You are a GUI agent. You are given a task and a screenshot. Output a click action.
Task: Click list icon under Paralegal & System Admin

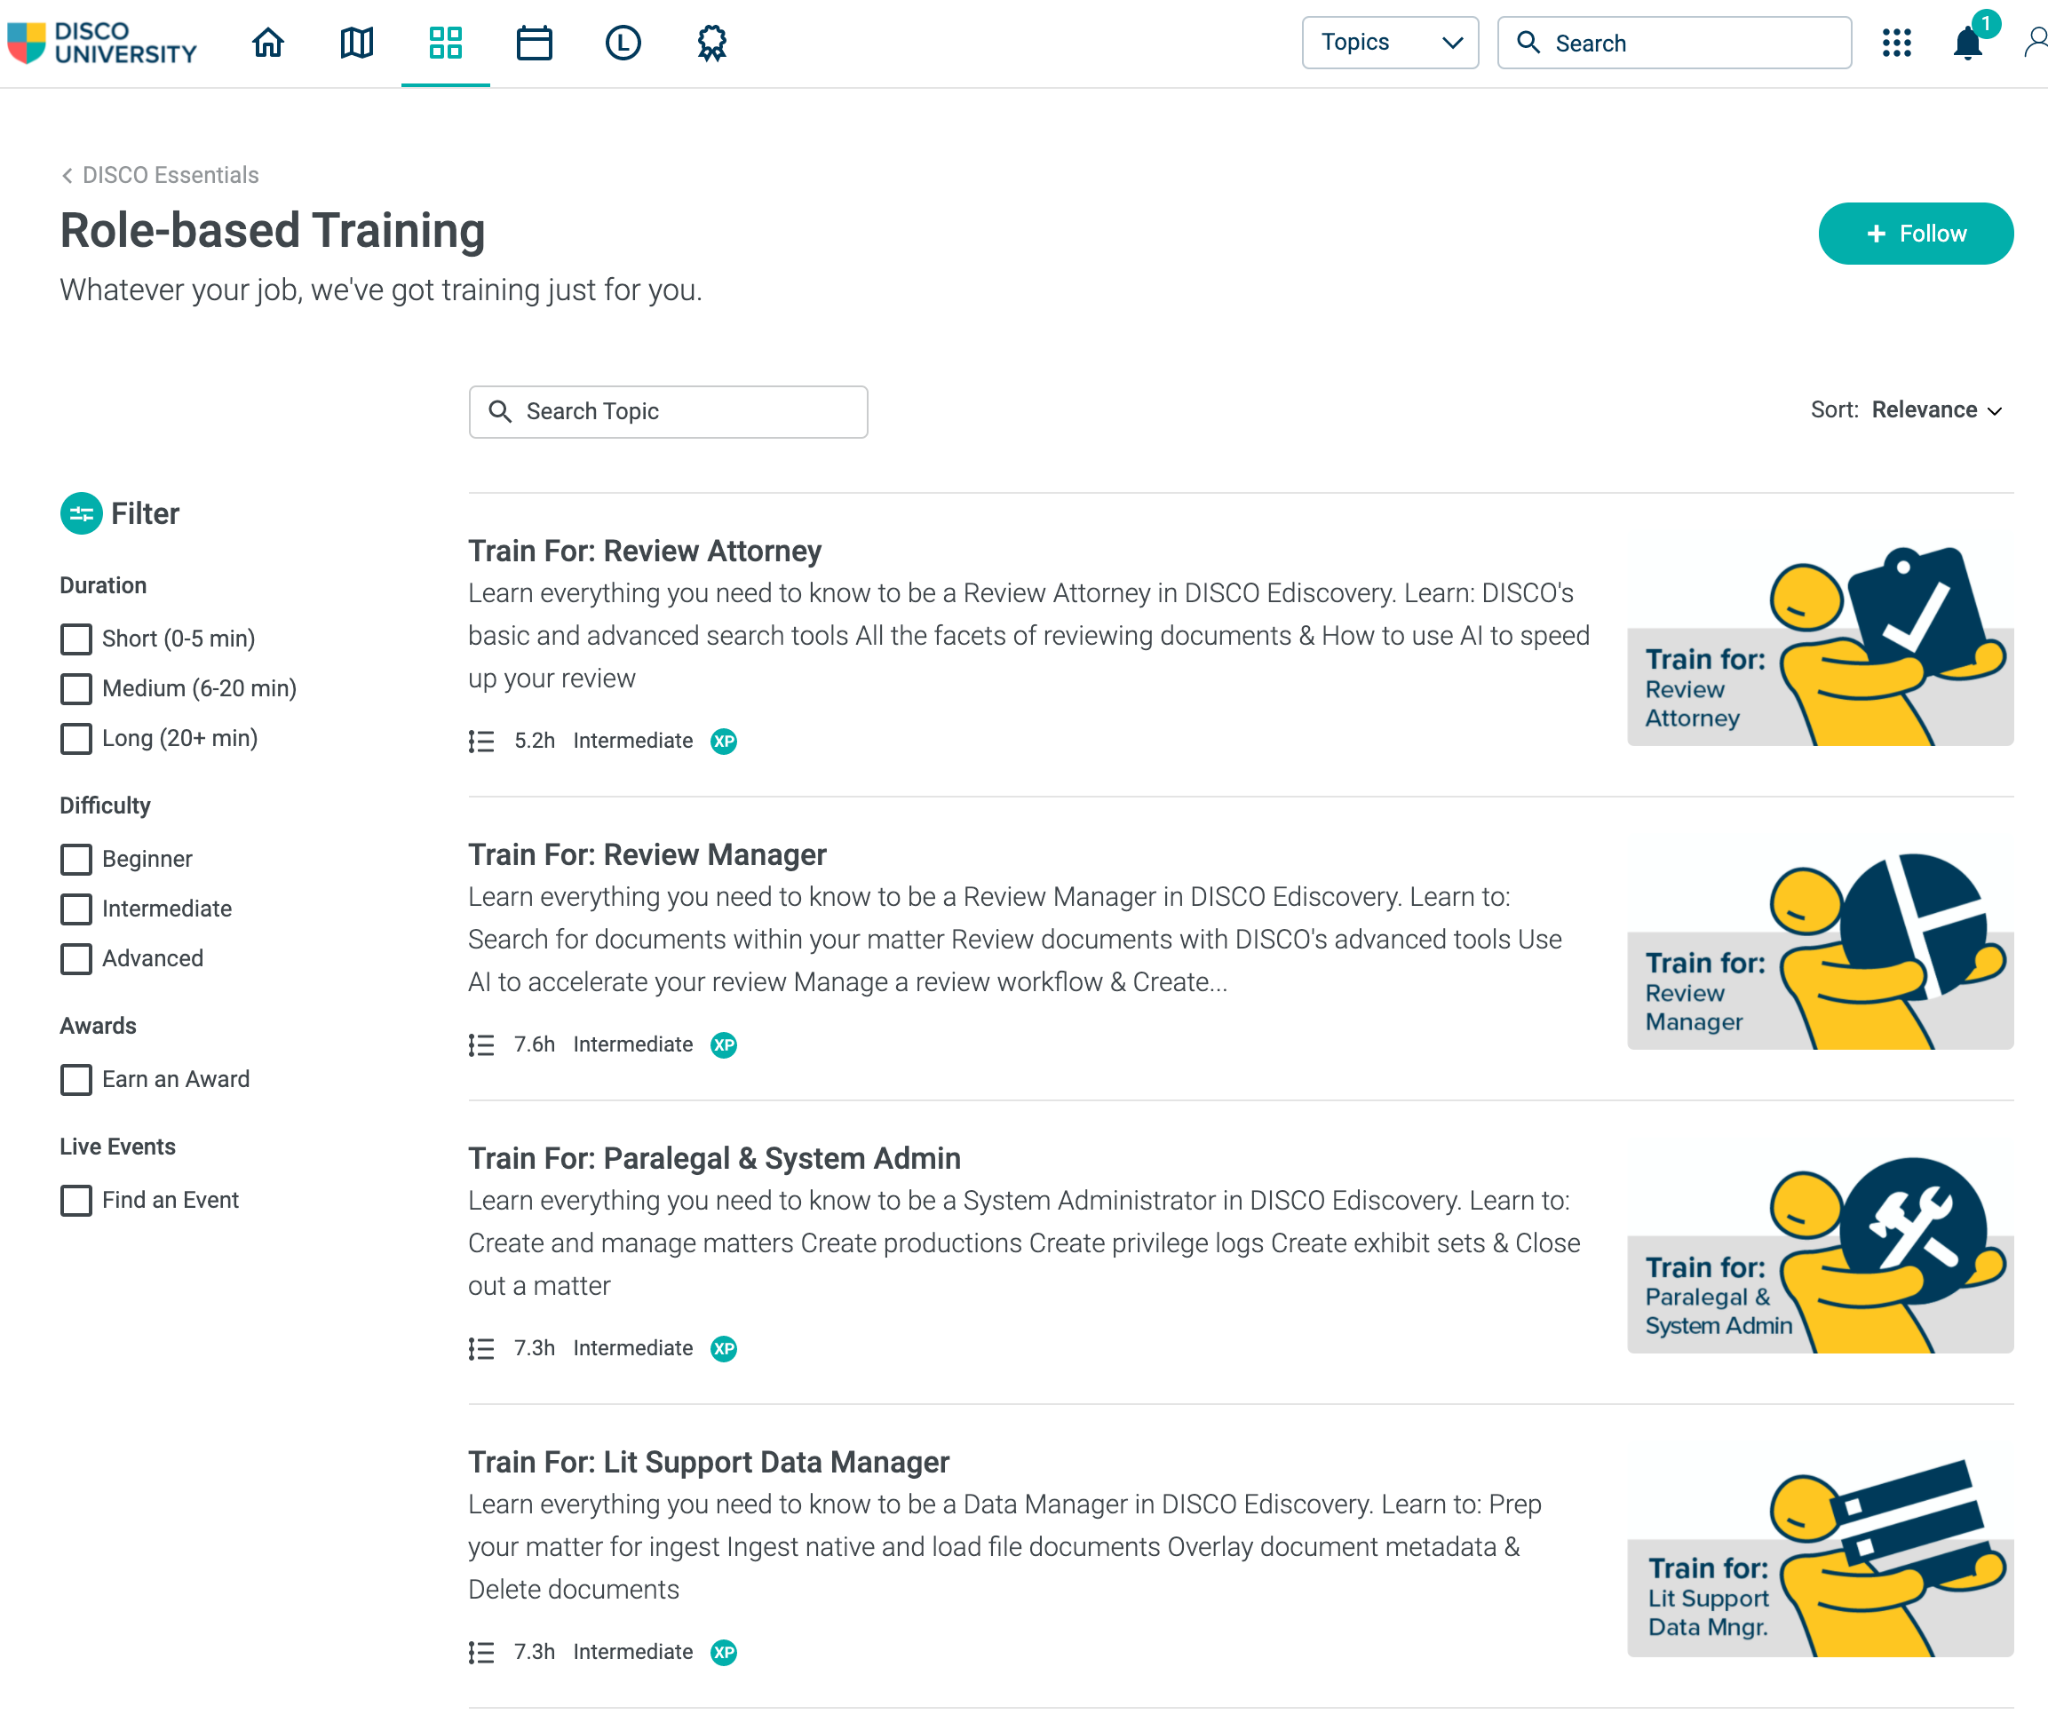pos(481,1349)
